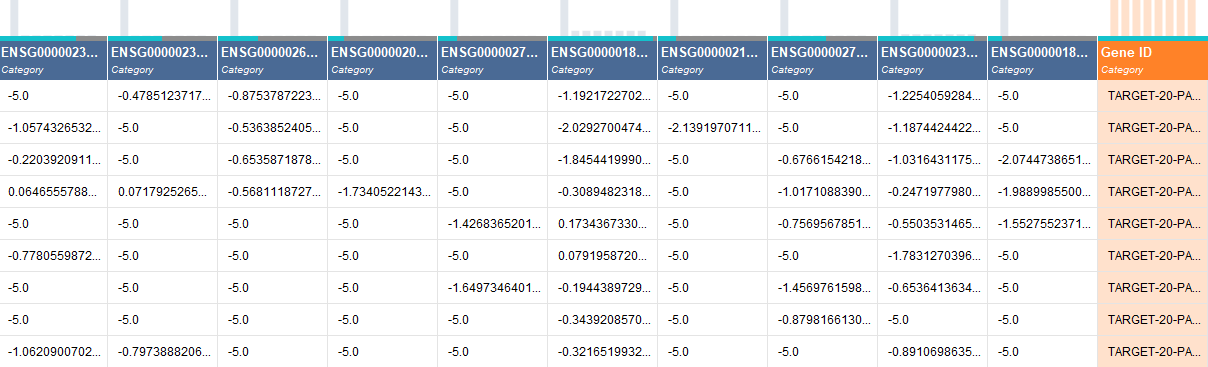This screenshot has width=1208, height=367.
Task: Click cell -0.3216519932...
Action: click(x=603, y=352)
